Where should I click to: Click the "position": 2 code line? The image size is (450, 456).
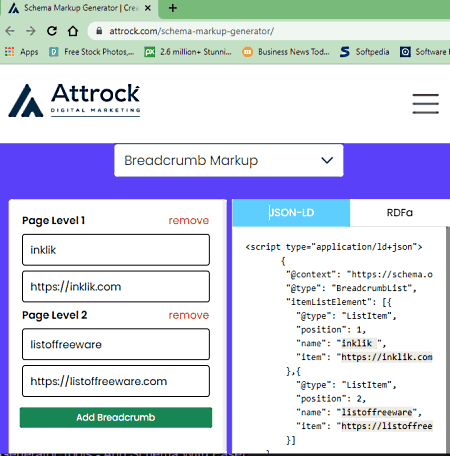coord(331,399)
